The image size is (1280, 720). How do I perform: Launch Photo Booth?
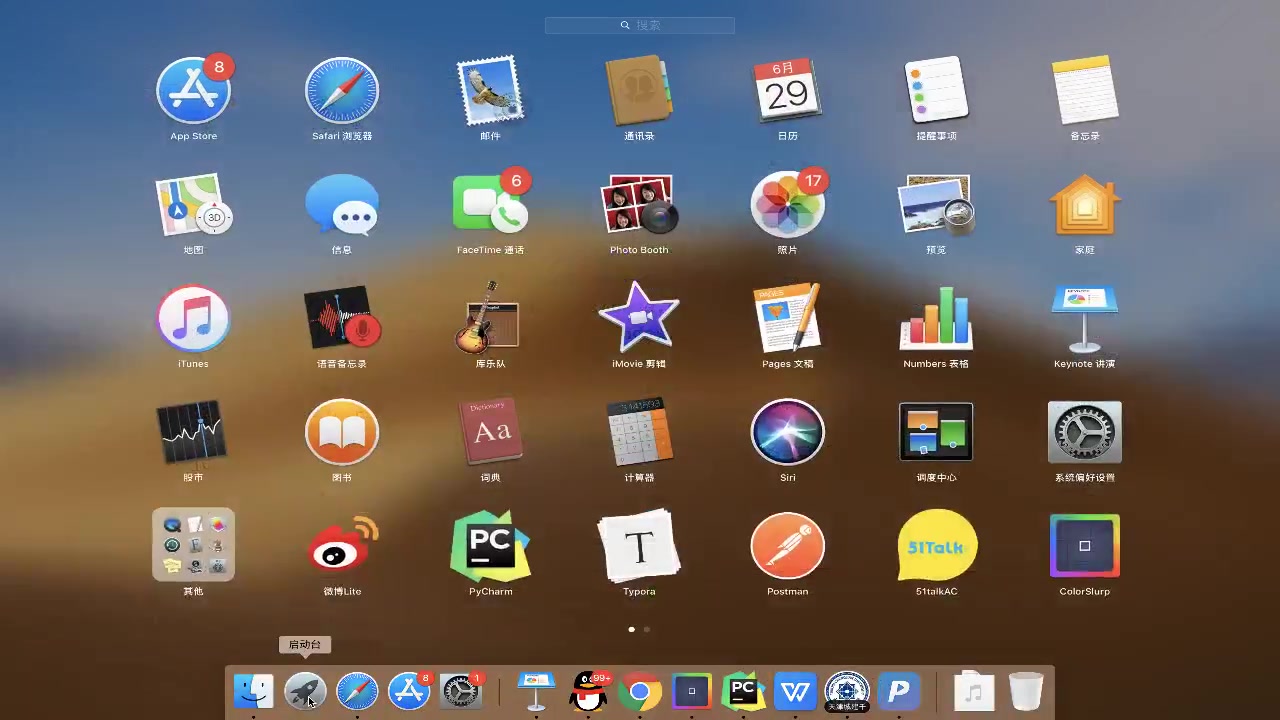pos(639,205)
